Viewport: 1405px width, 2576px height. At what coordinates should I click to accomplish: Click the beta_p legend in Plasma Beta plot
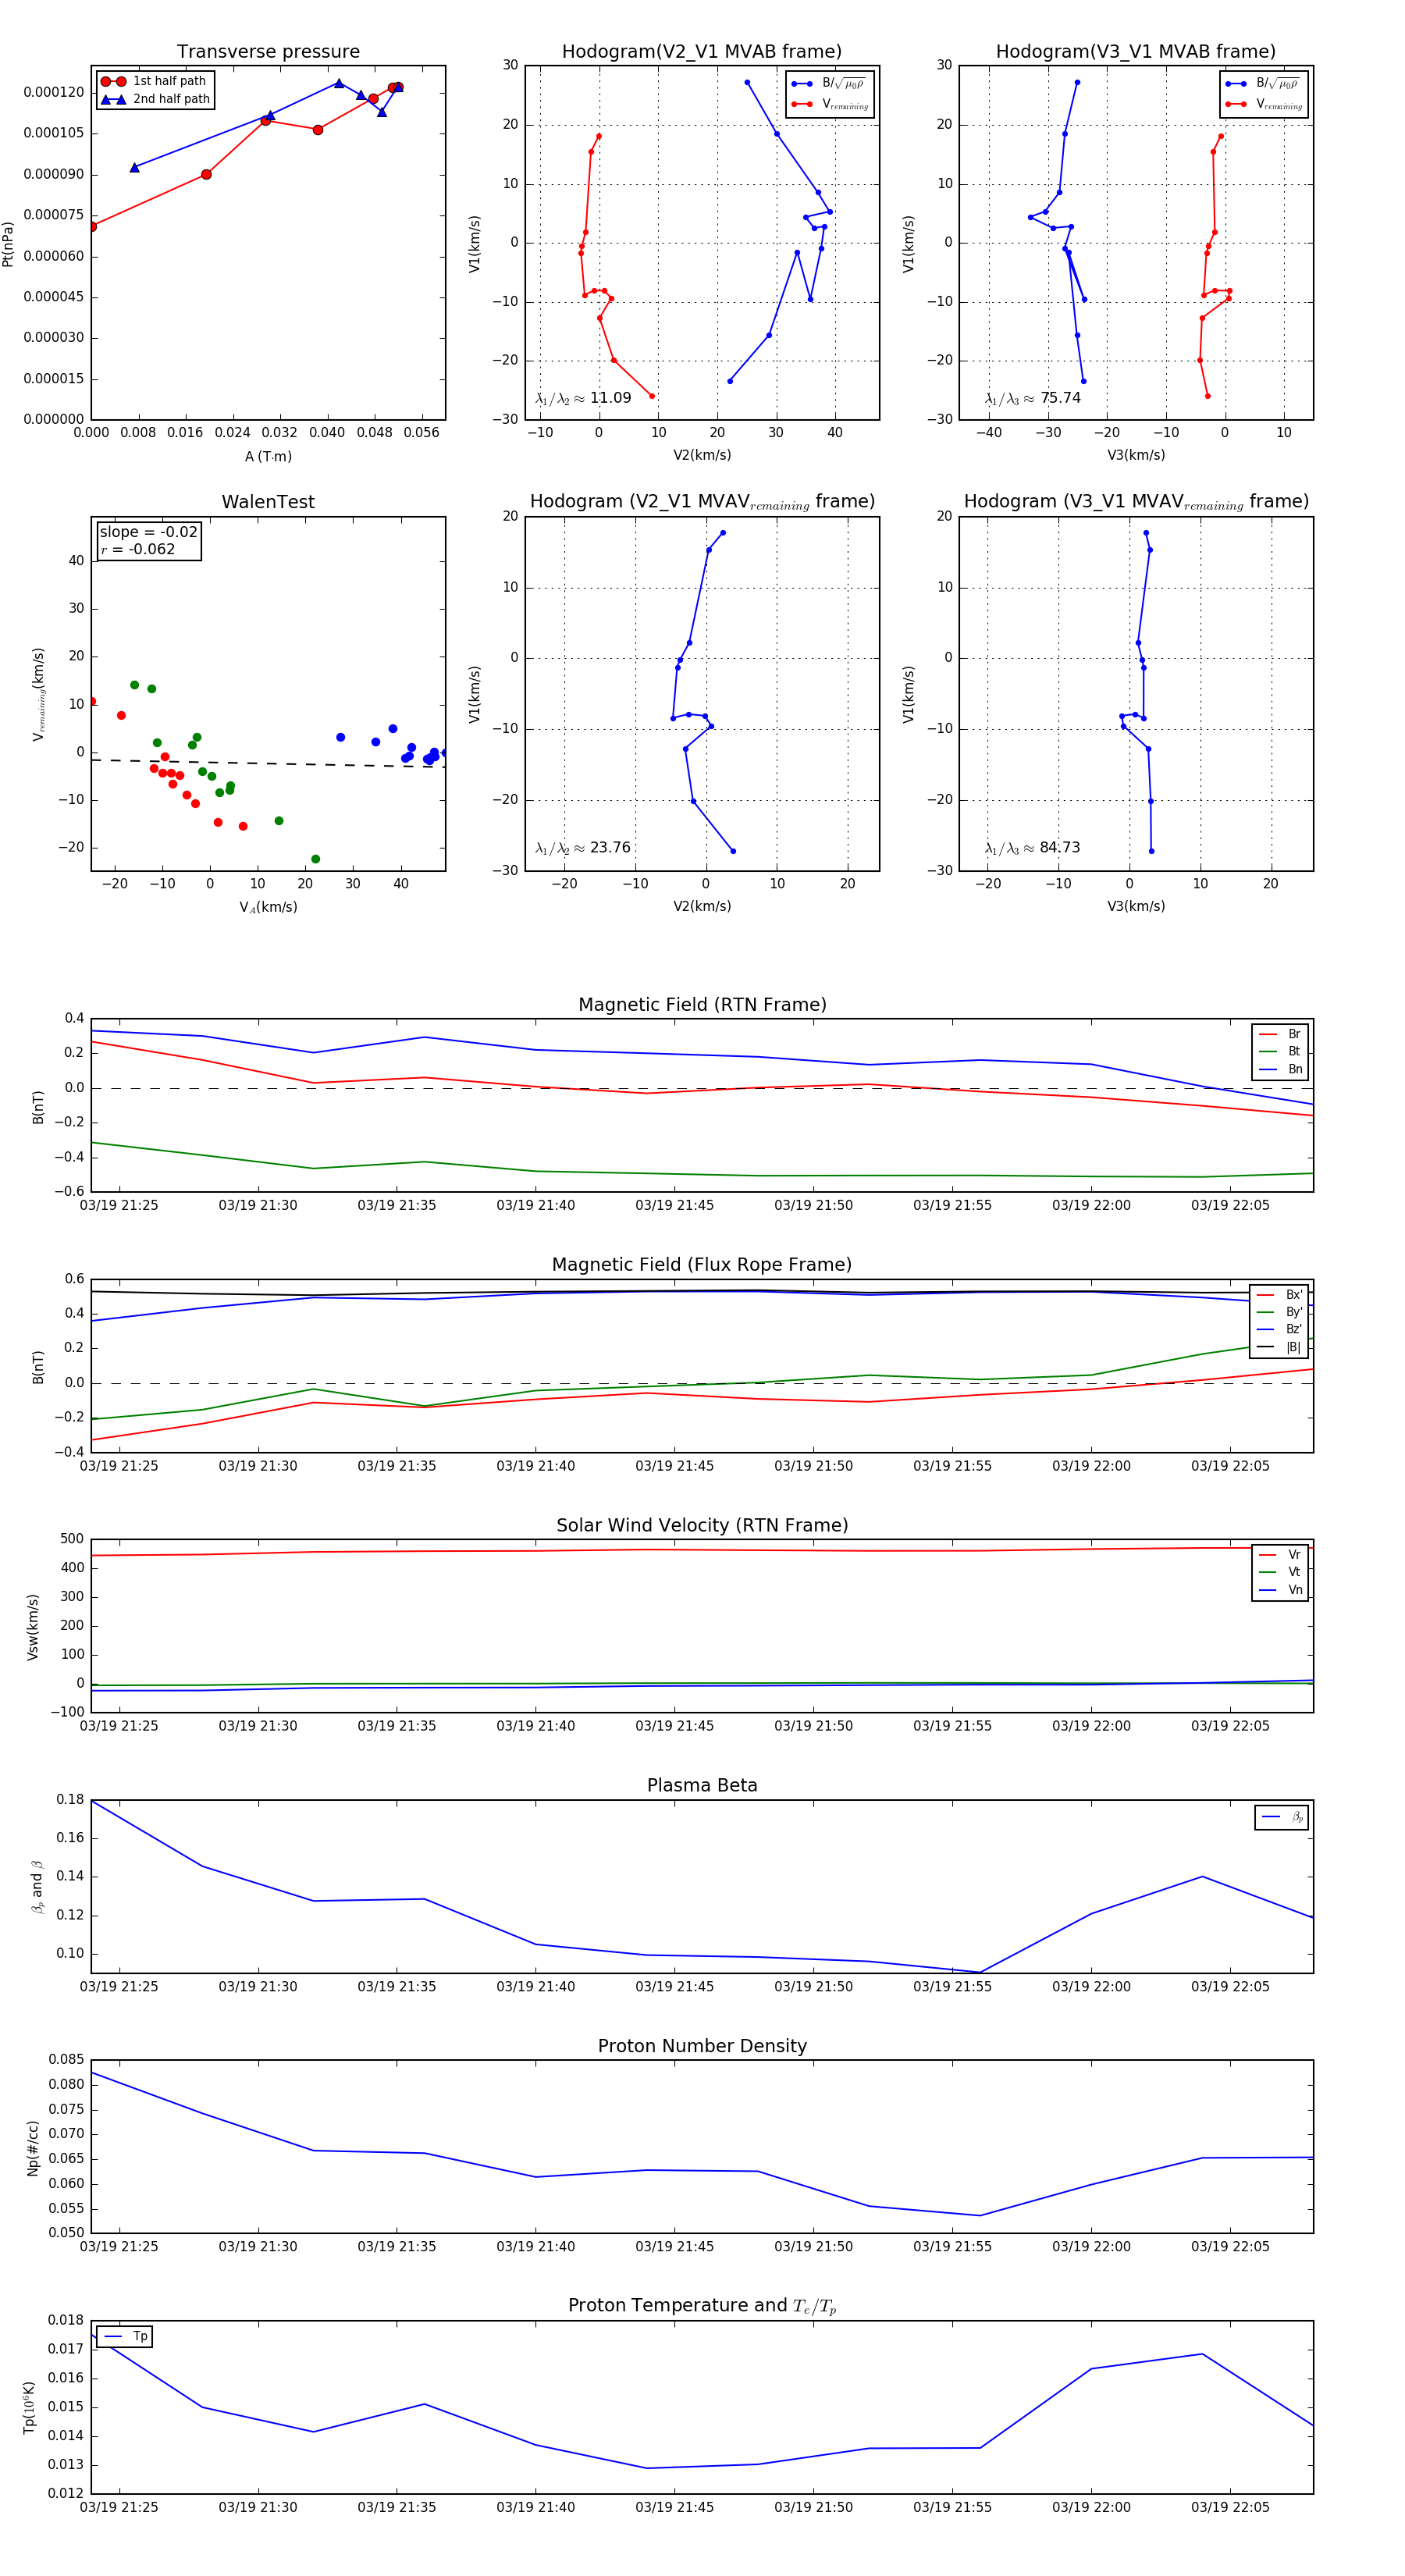click(x=1282, y=1818)
